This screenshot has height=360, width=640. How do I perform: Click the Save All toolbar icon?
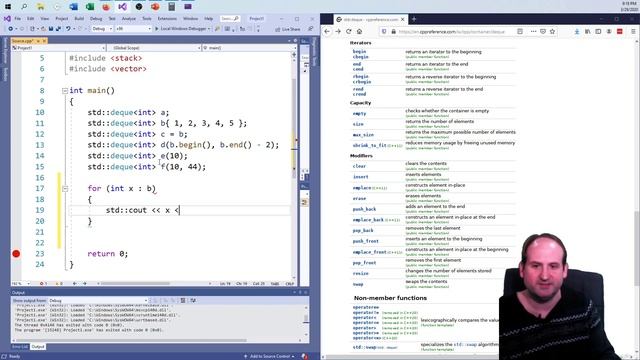pyautogui.click(x=58, y=29)
